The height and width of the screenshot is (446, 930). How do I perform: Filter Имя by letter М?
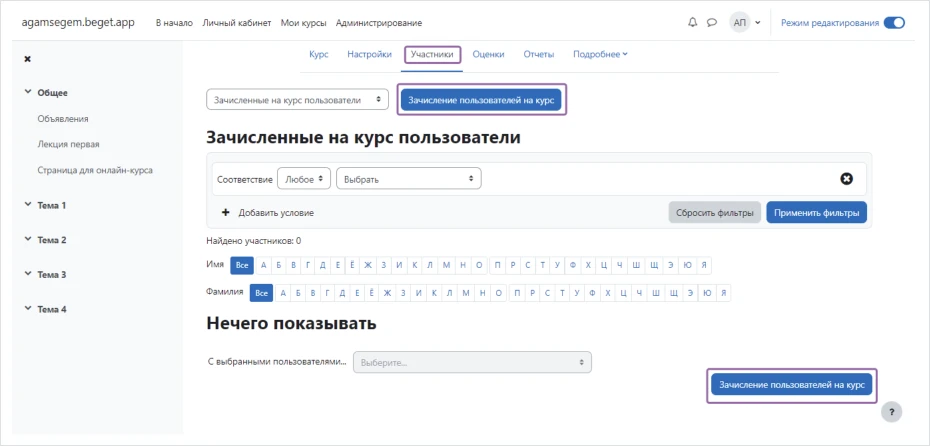(447, 266)
